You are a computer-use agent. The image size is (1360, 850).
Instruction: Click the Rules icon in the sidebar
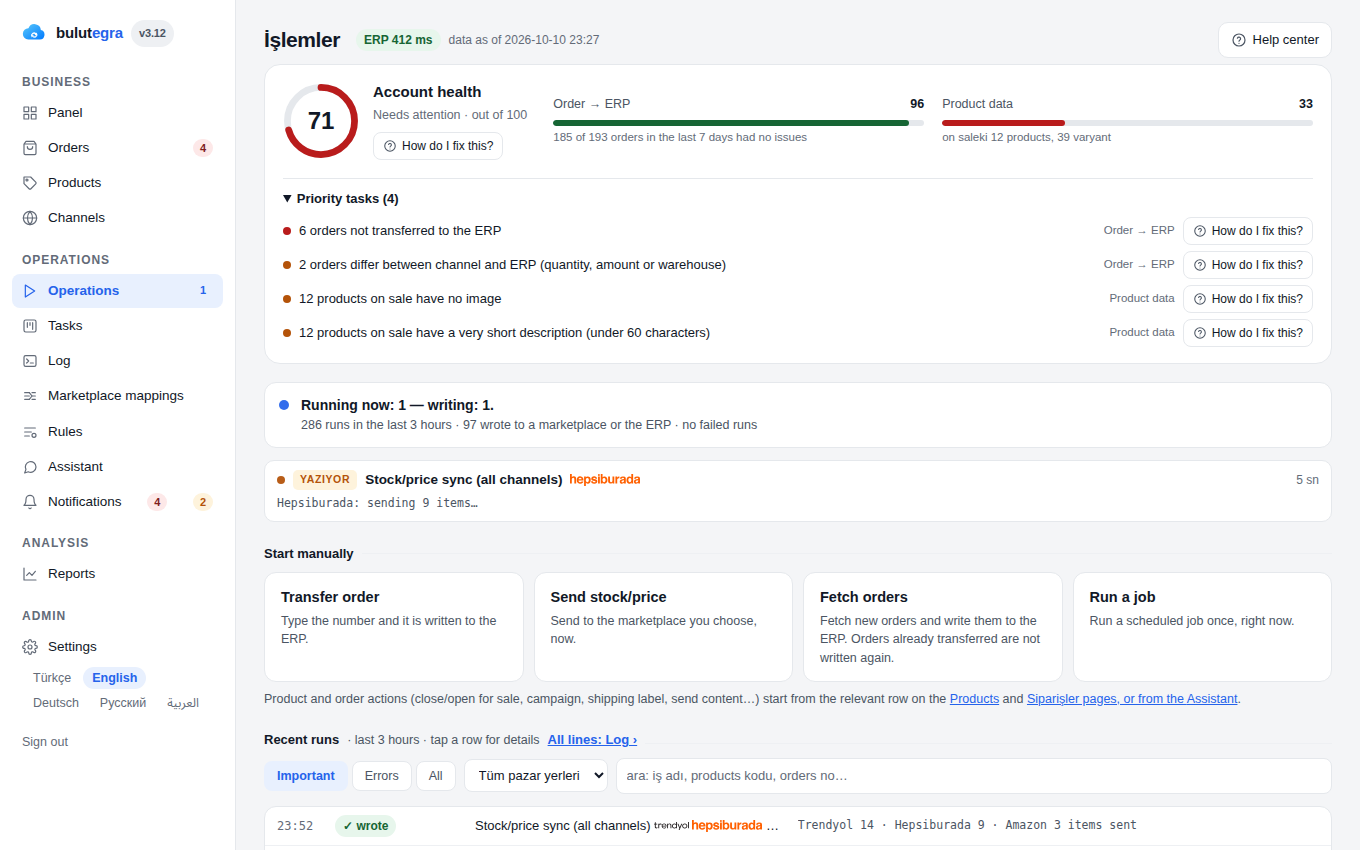click(30, 432)
